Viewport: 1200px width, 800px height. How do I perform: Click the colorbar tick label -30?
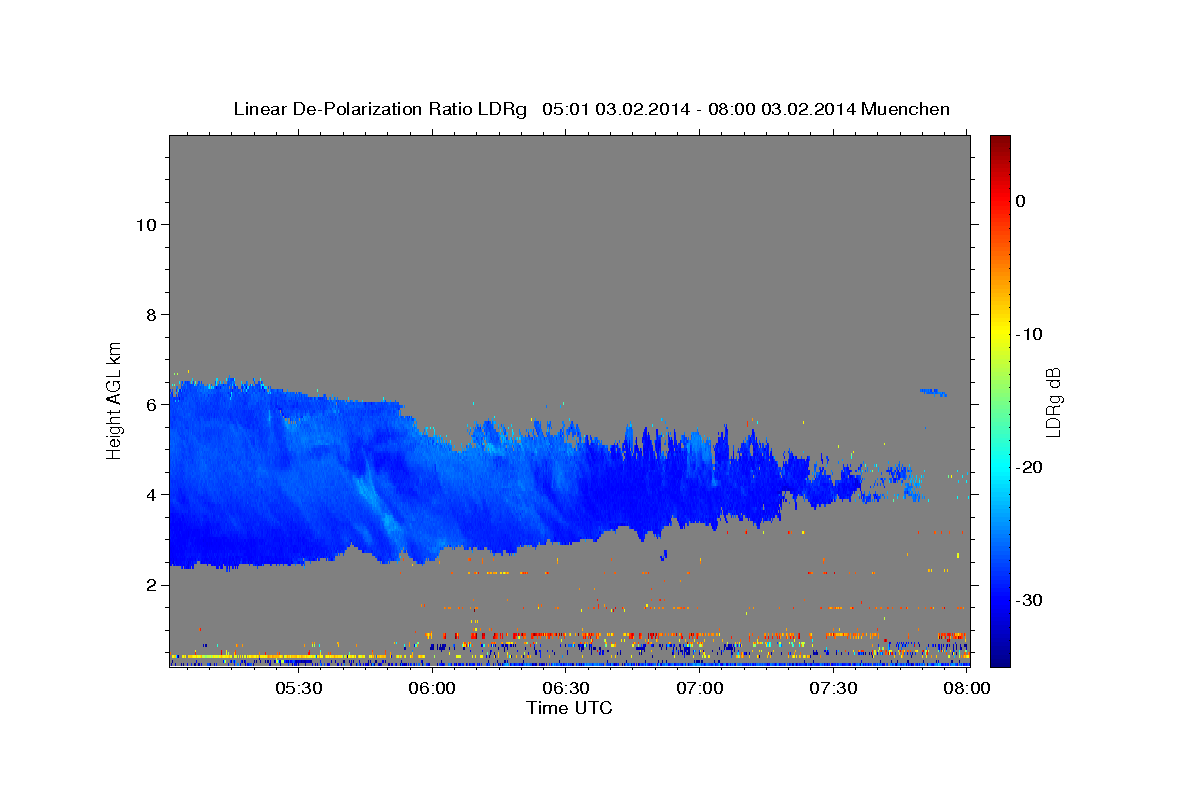(1030, 600)
